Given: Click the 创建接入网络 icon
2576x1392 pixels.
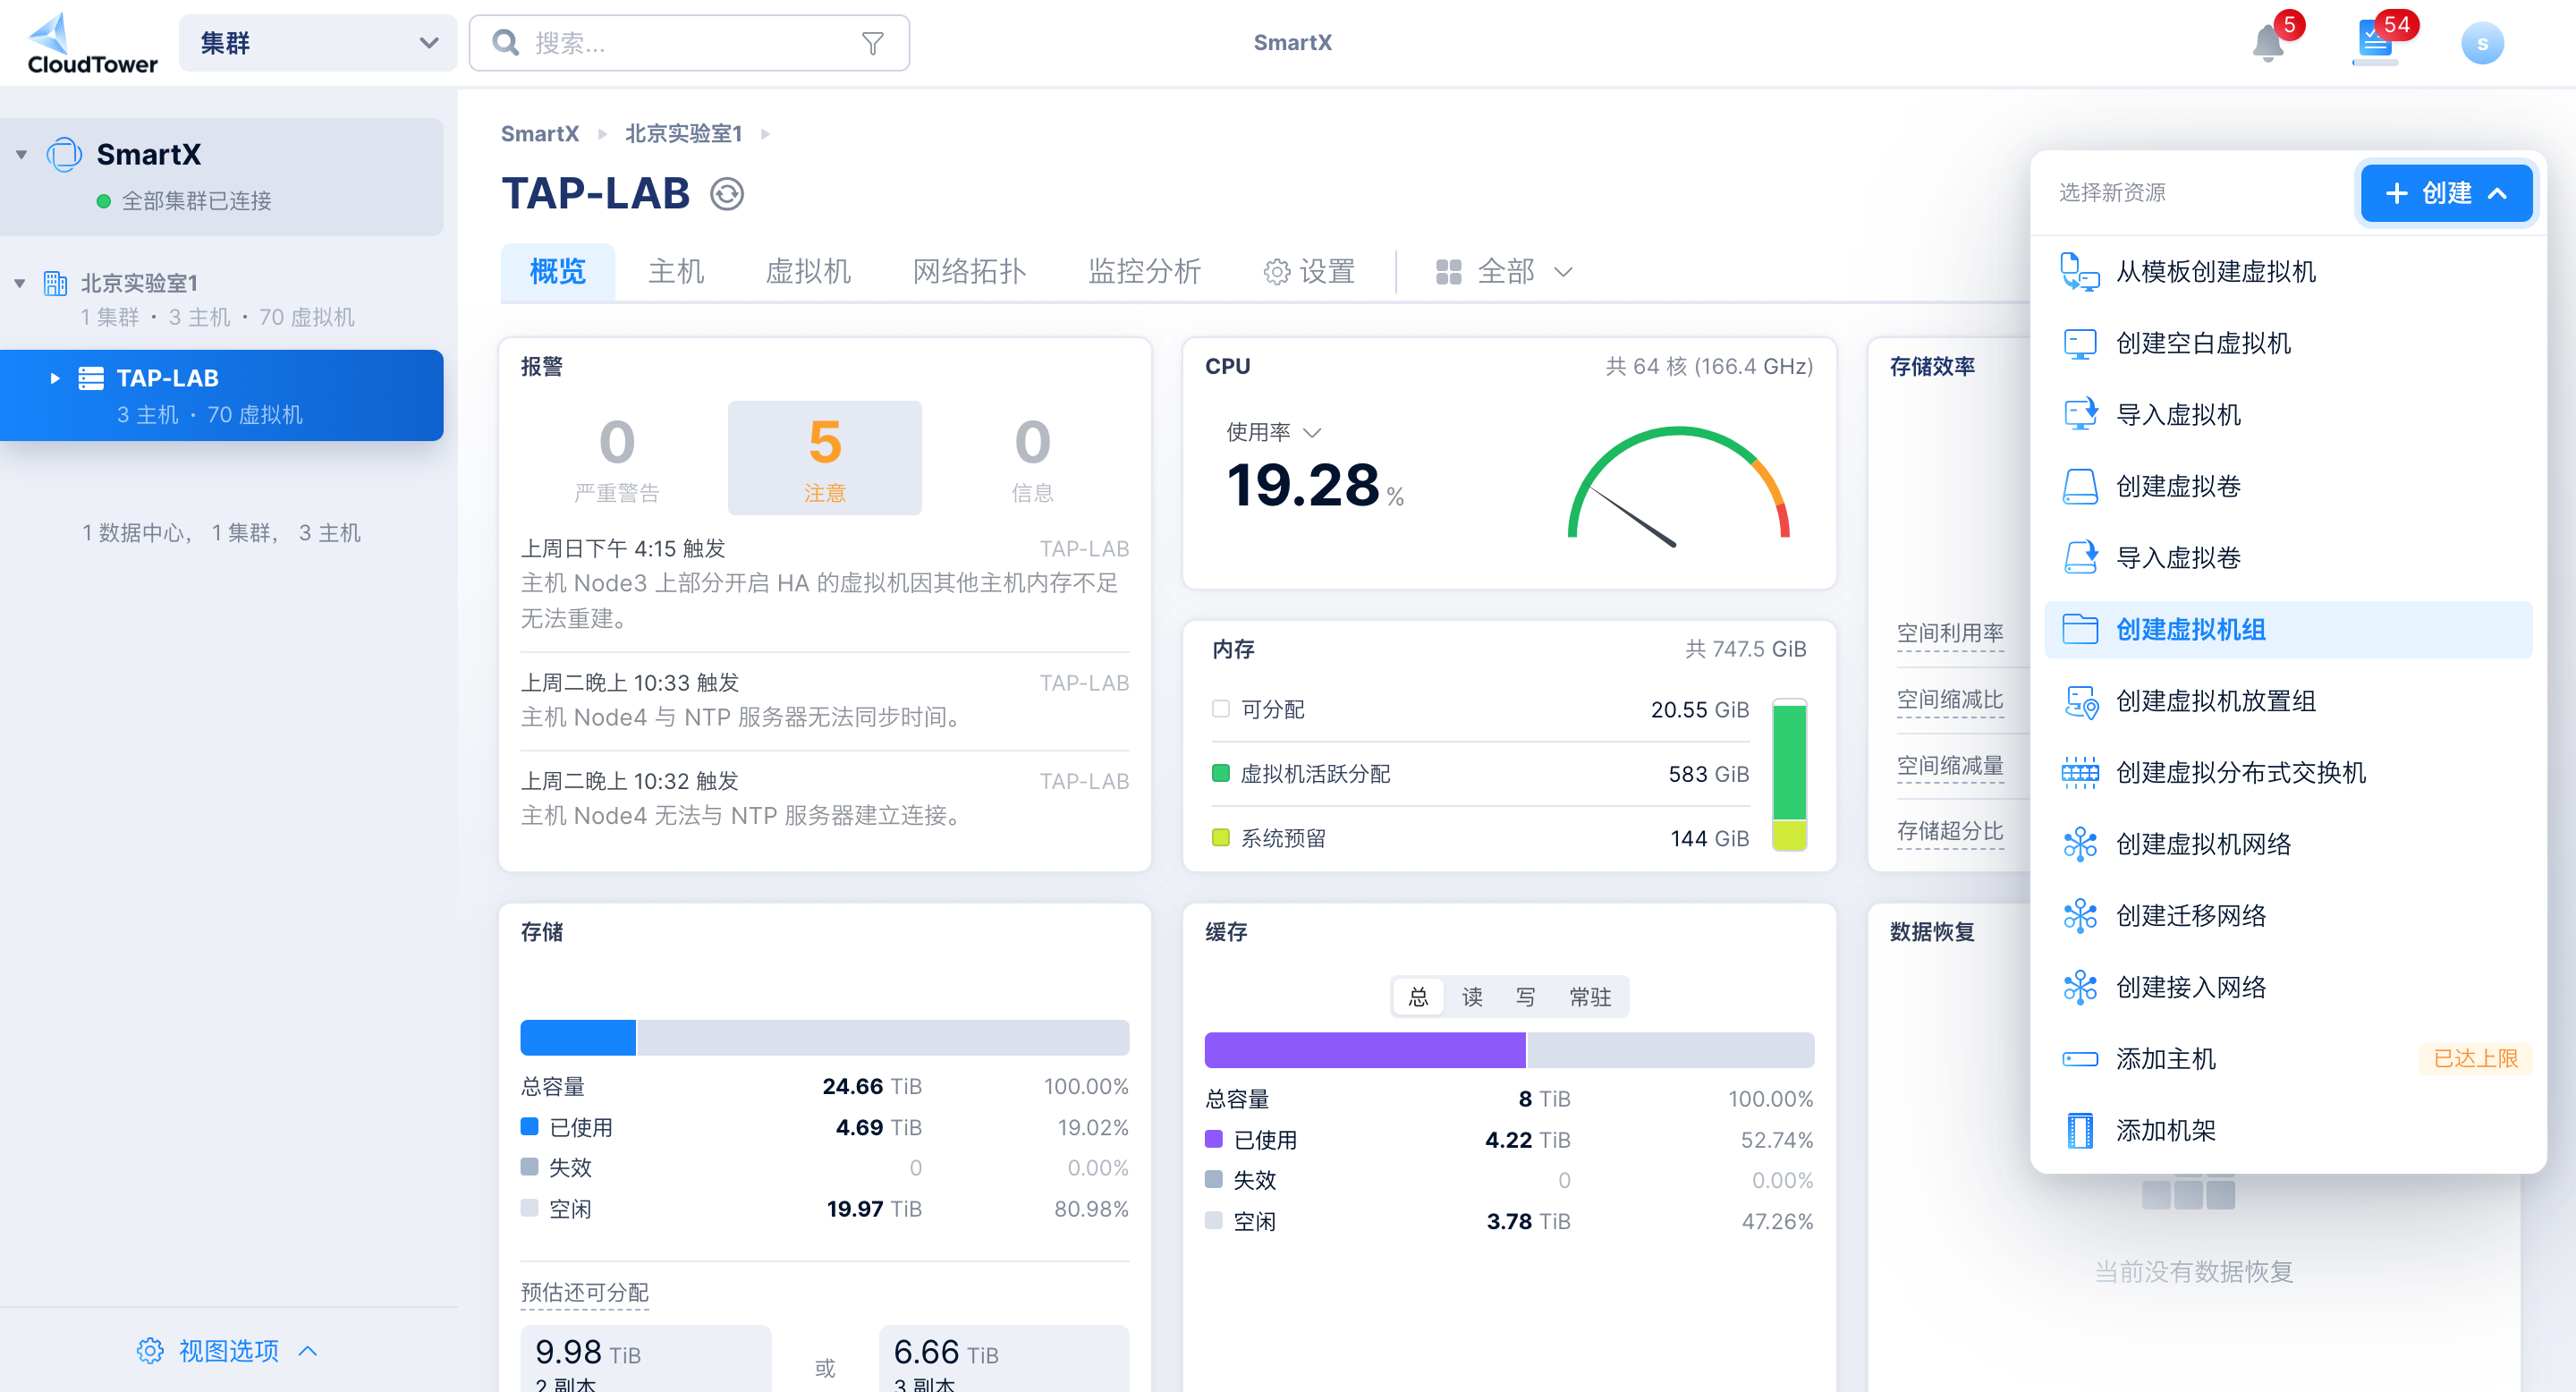Looking at the screenshot, I should pos(2080,987).
